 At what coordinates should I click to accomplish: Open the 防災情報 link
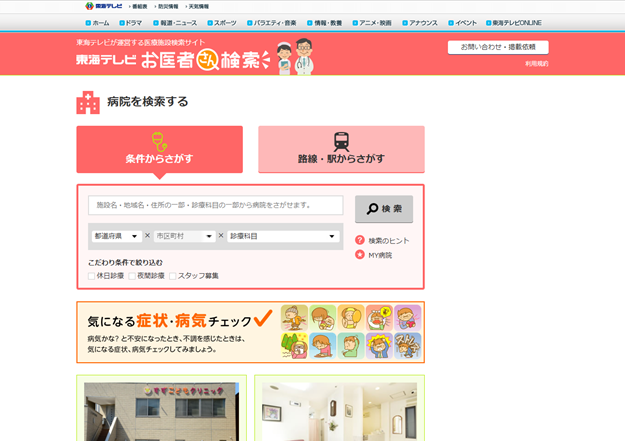[167, 6]
